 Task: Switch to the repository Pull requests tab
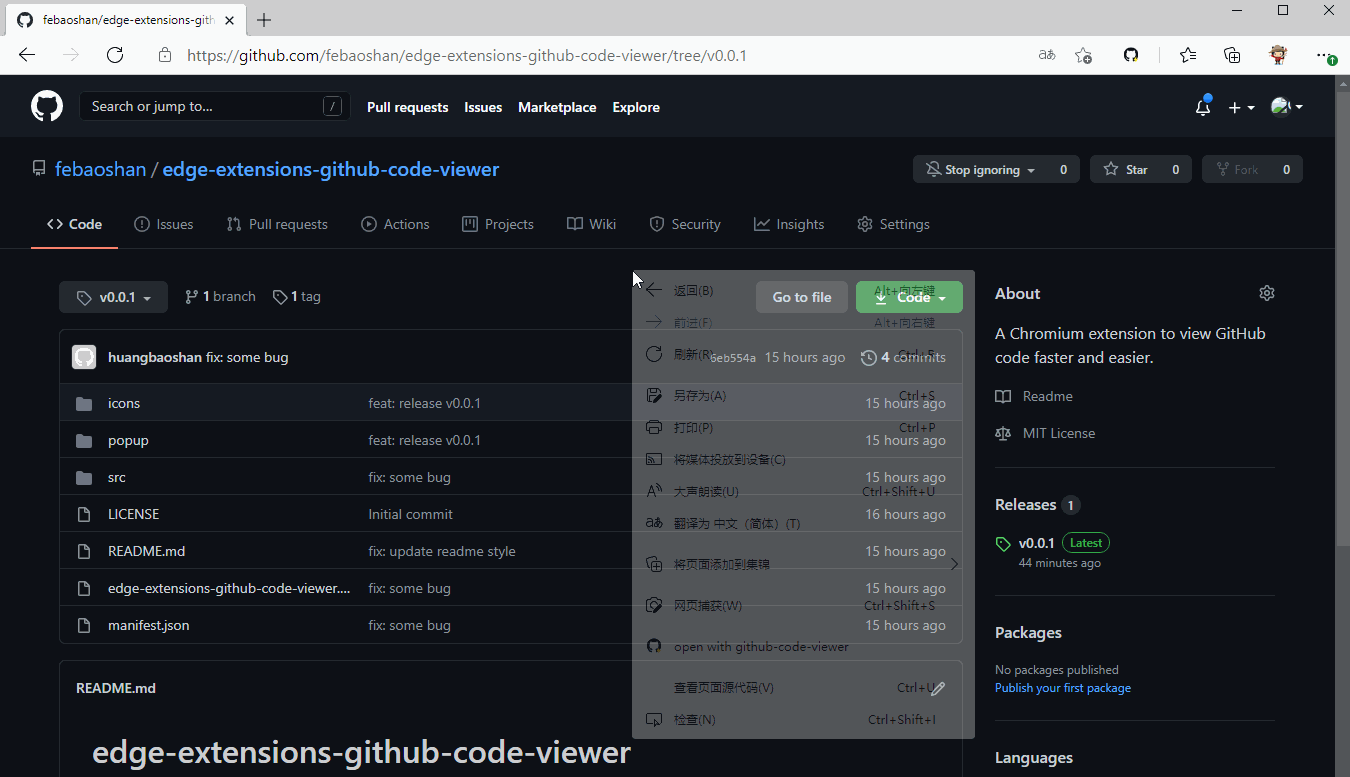tap(277, 224)
